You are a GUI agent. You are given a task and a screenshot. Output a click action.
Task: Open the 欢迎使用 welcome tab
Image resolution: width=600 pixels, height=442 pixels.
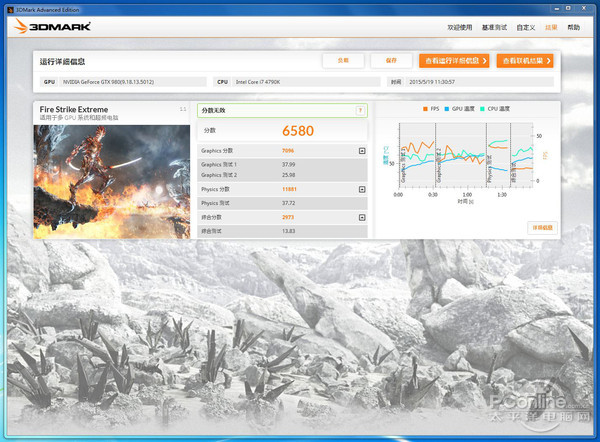[x=460, y=27]
